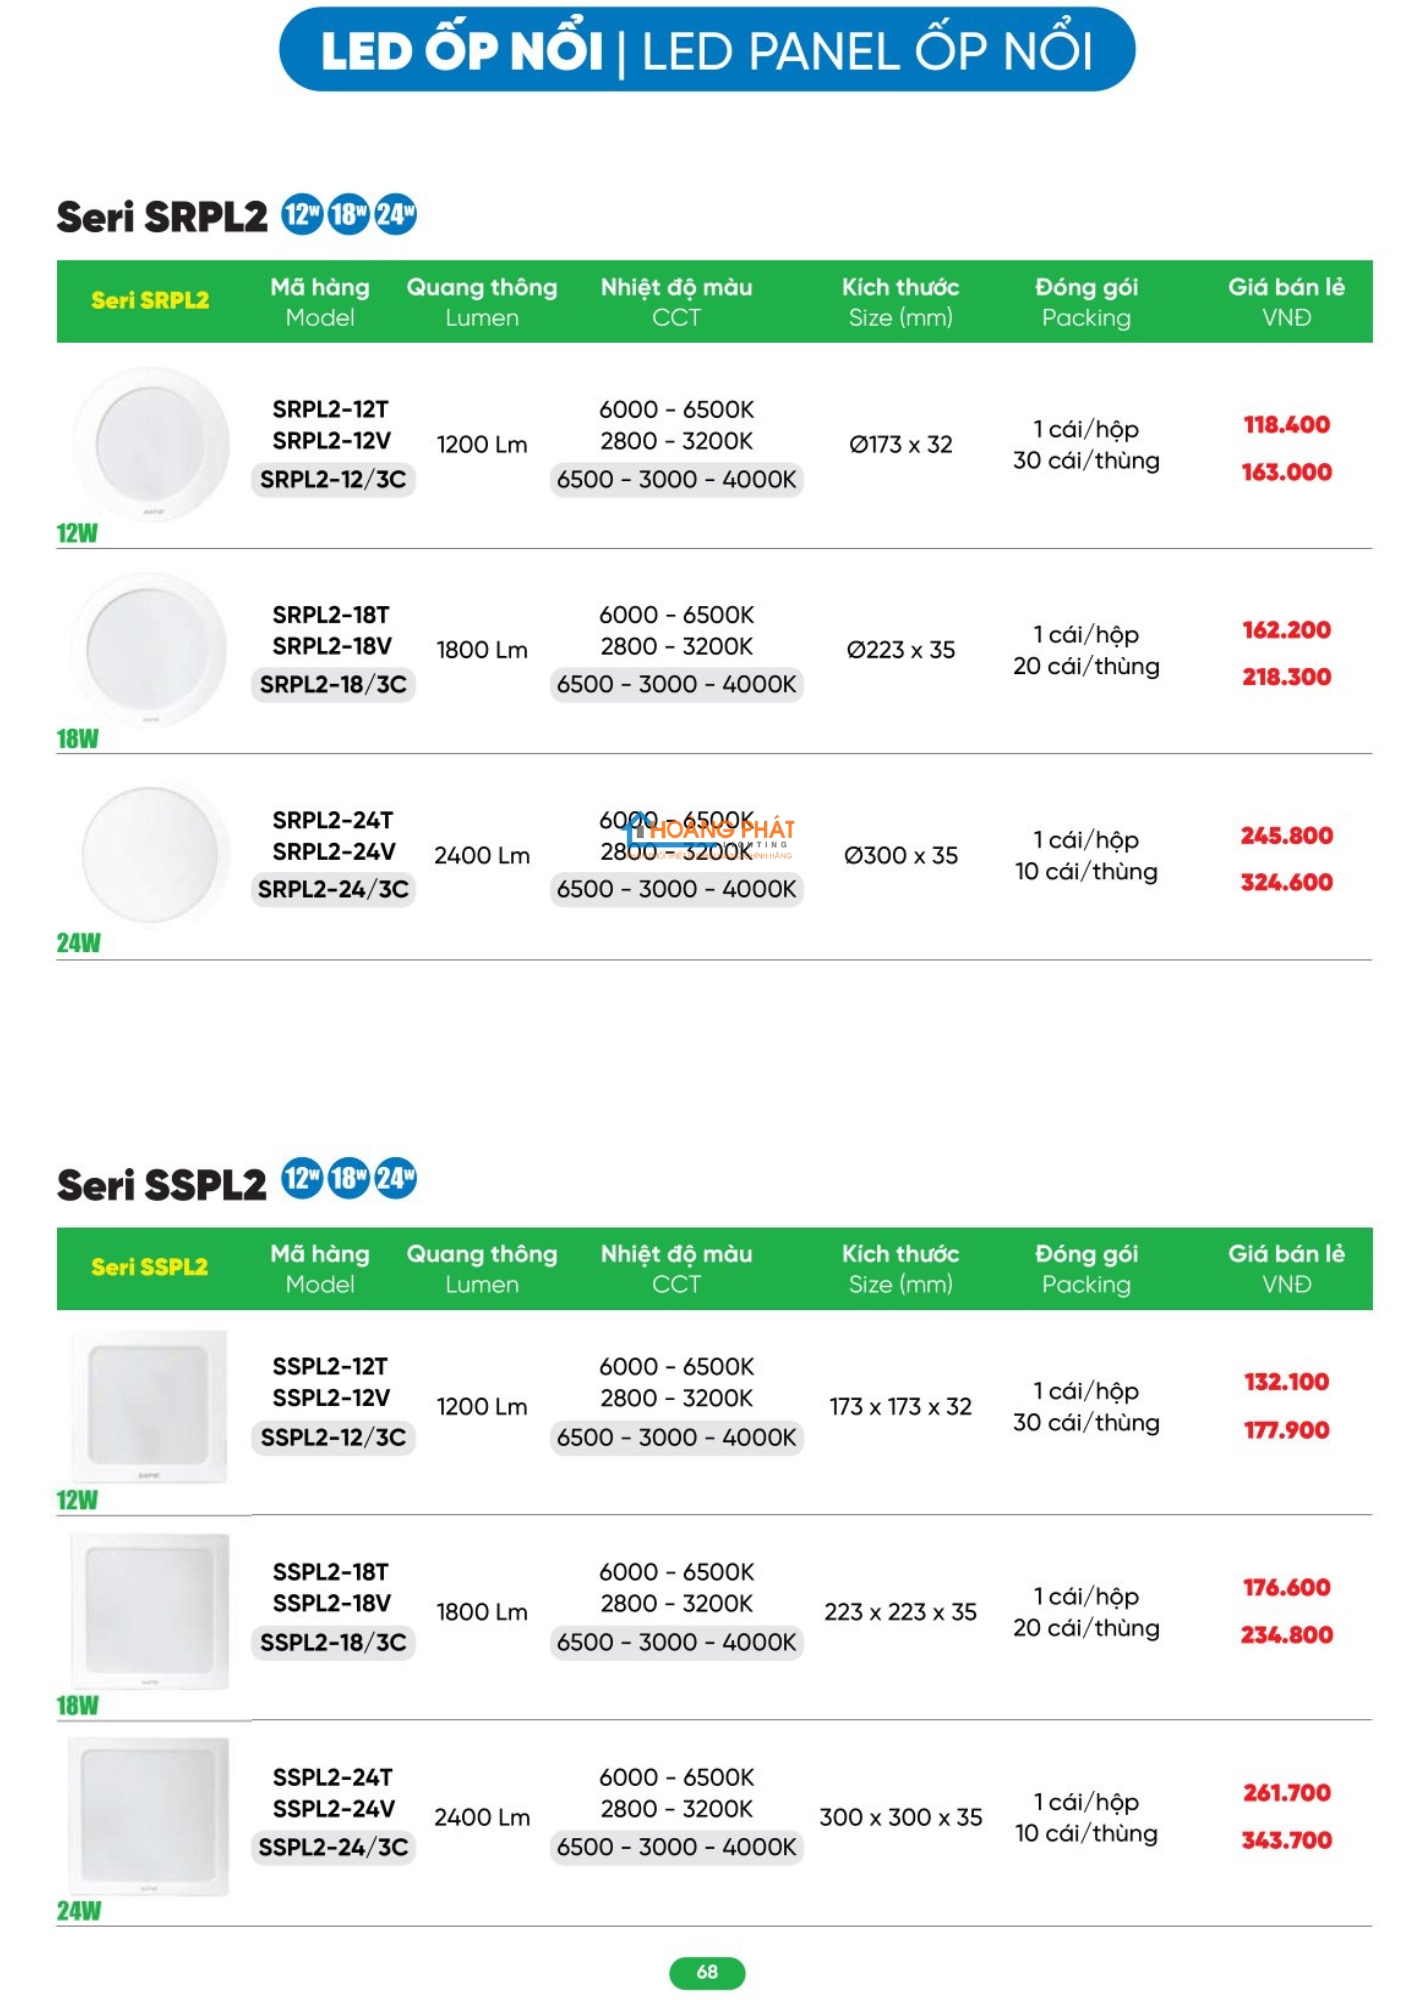Click the 12W badge beside Seri SRPL2 heading
The width and height of the screenshot is (1414, 2000).
tap(301, 214)
